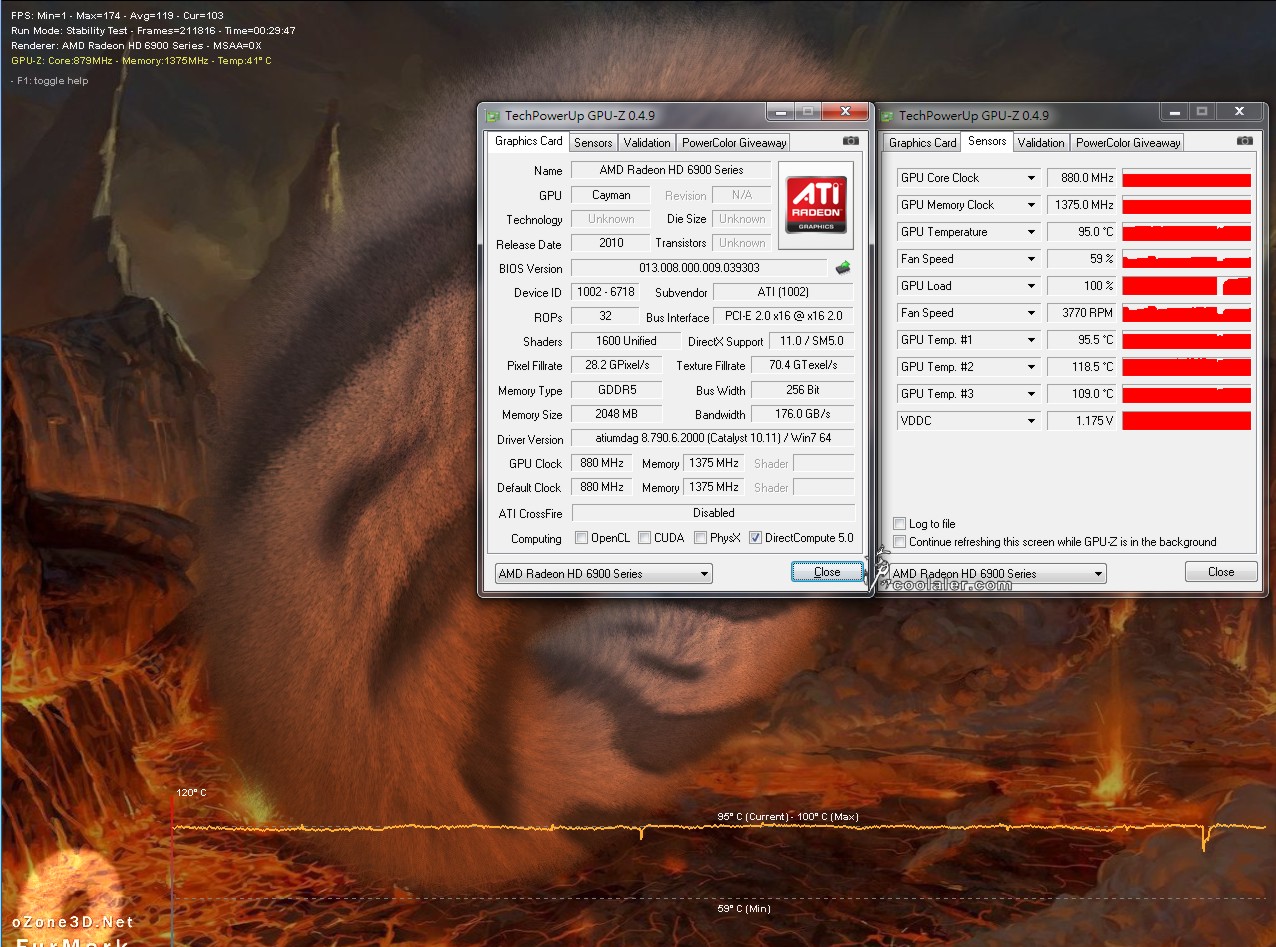Open the GPU Temperature sensor dropdown

click(1031, 232)
